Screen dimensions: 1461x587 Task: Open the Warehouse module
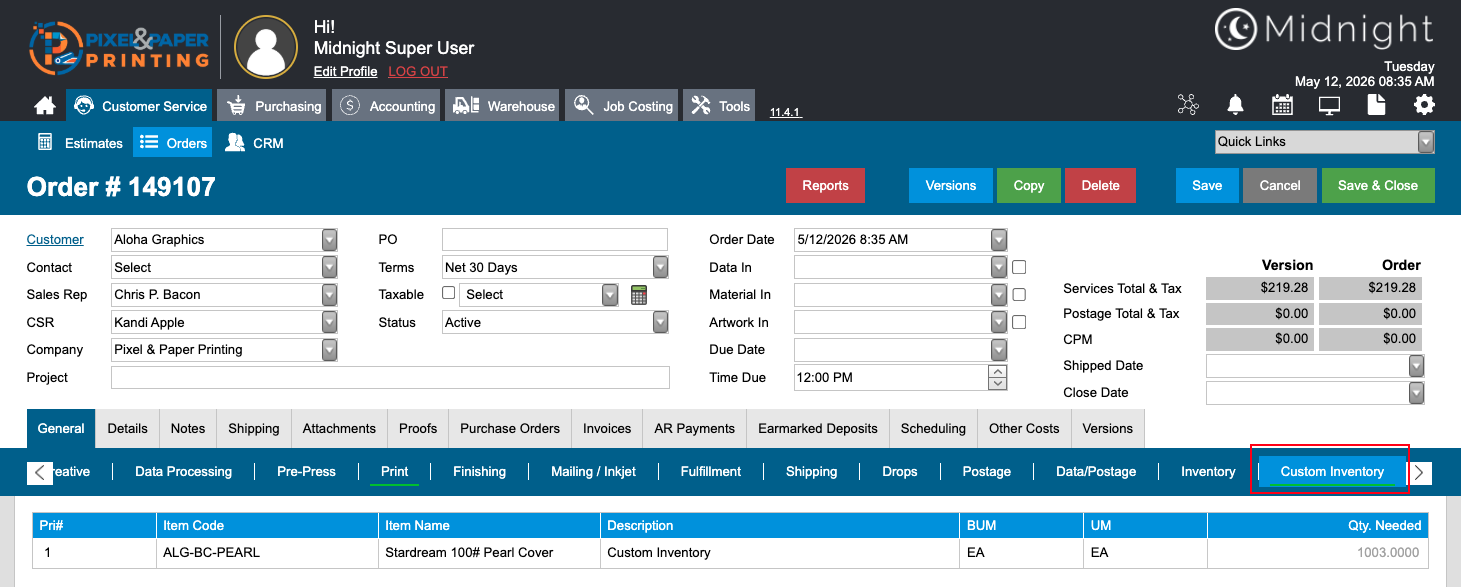point(502,106)
